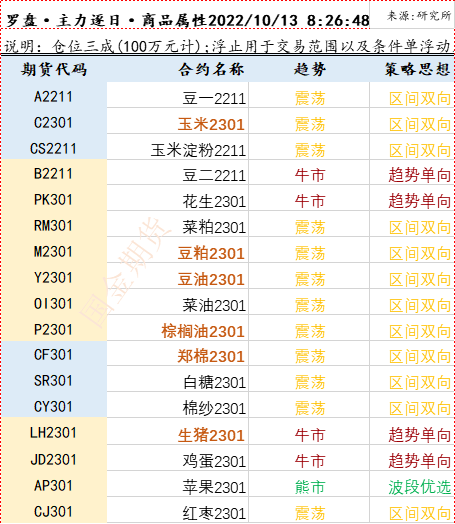The width and height of the screenshot is (455, 524).
Task: Click the 策略思想 column header
Action: coord(418,70)
